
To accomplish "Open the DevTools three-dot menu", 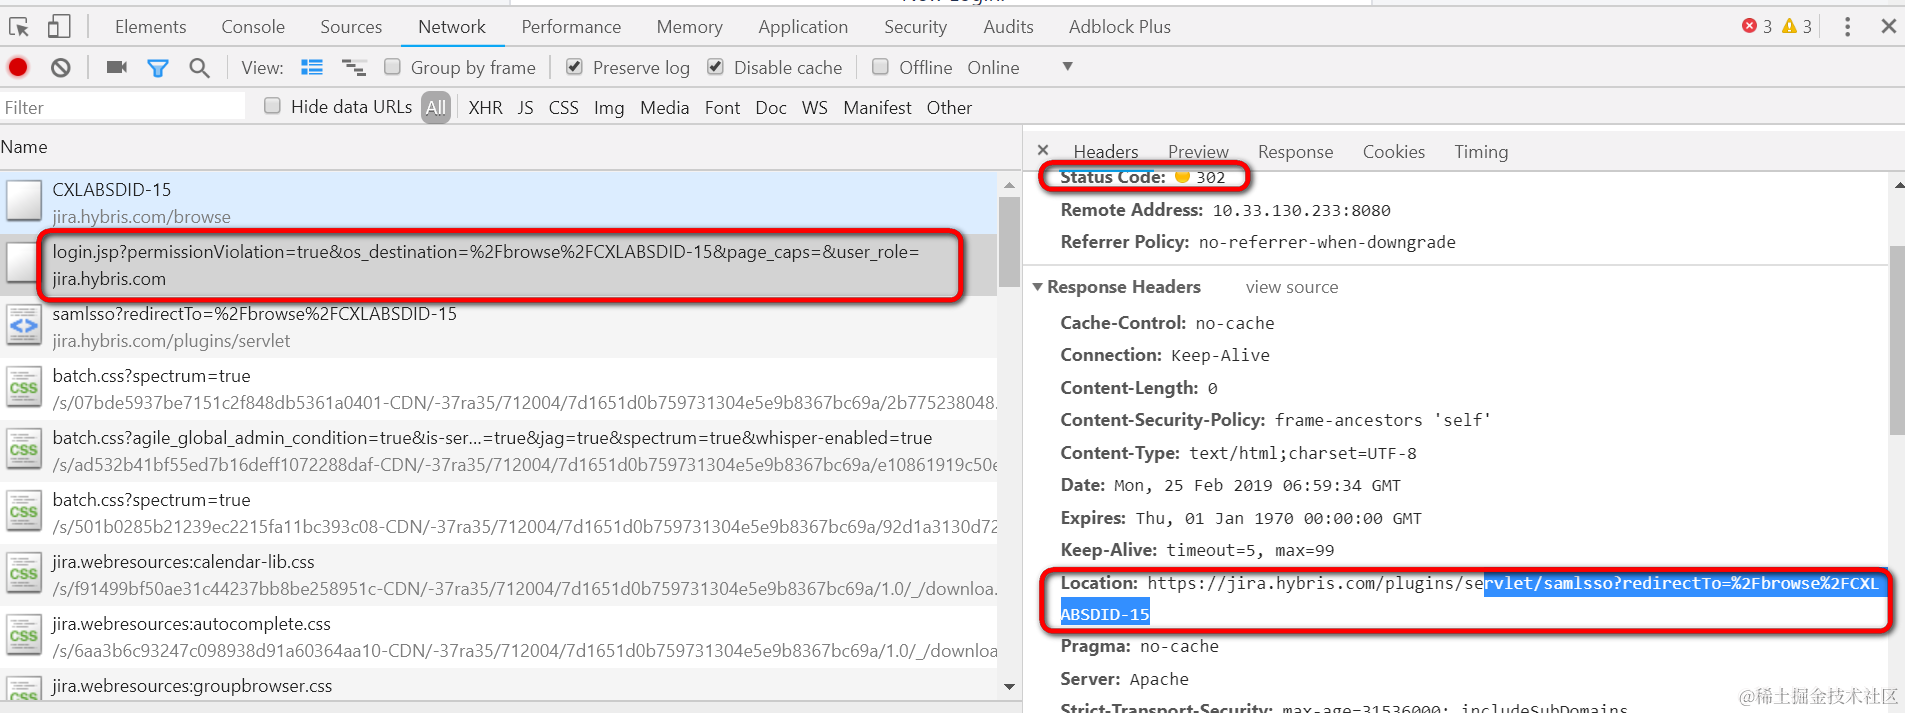I will coord(1847,27).
